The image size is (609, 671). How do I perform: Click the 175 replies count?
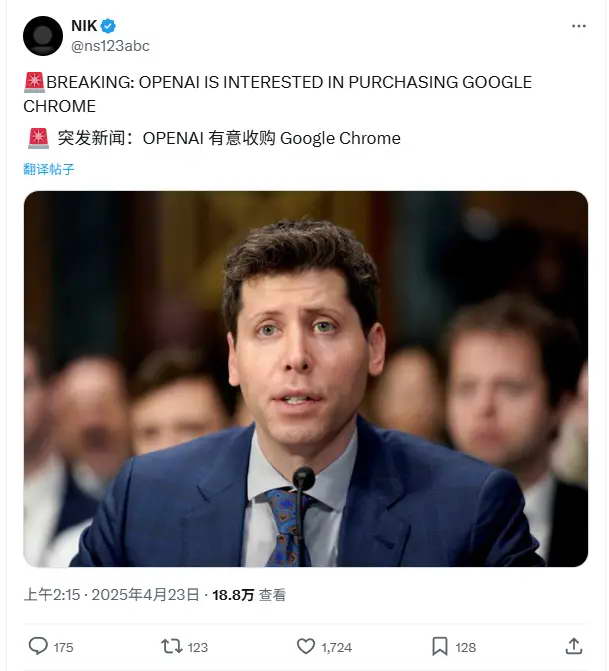point(63,647)
